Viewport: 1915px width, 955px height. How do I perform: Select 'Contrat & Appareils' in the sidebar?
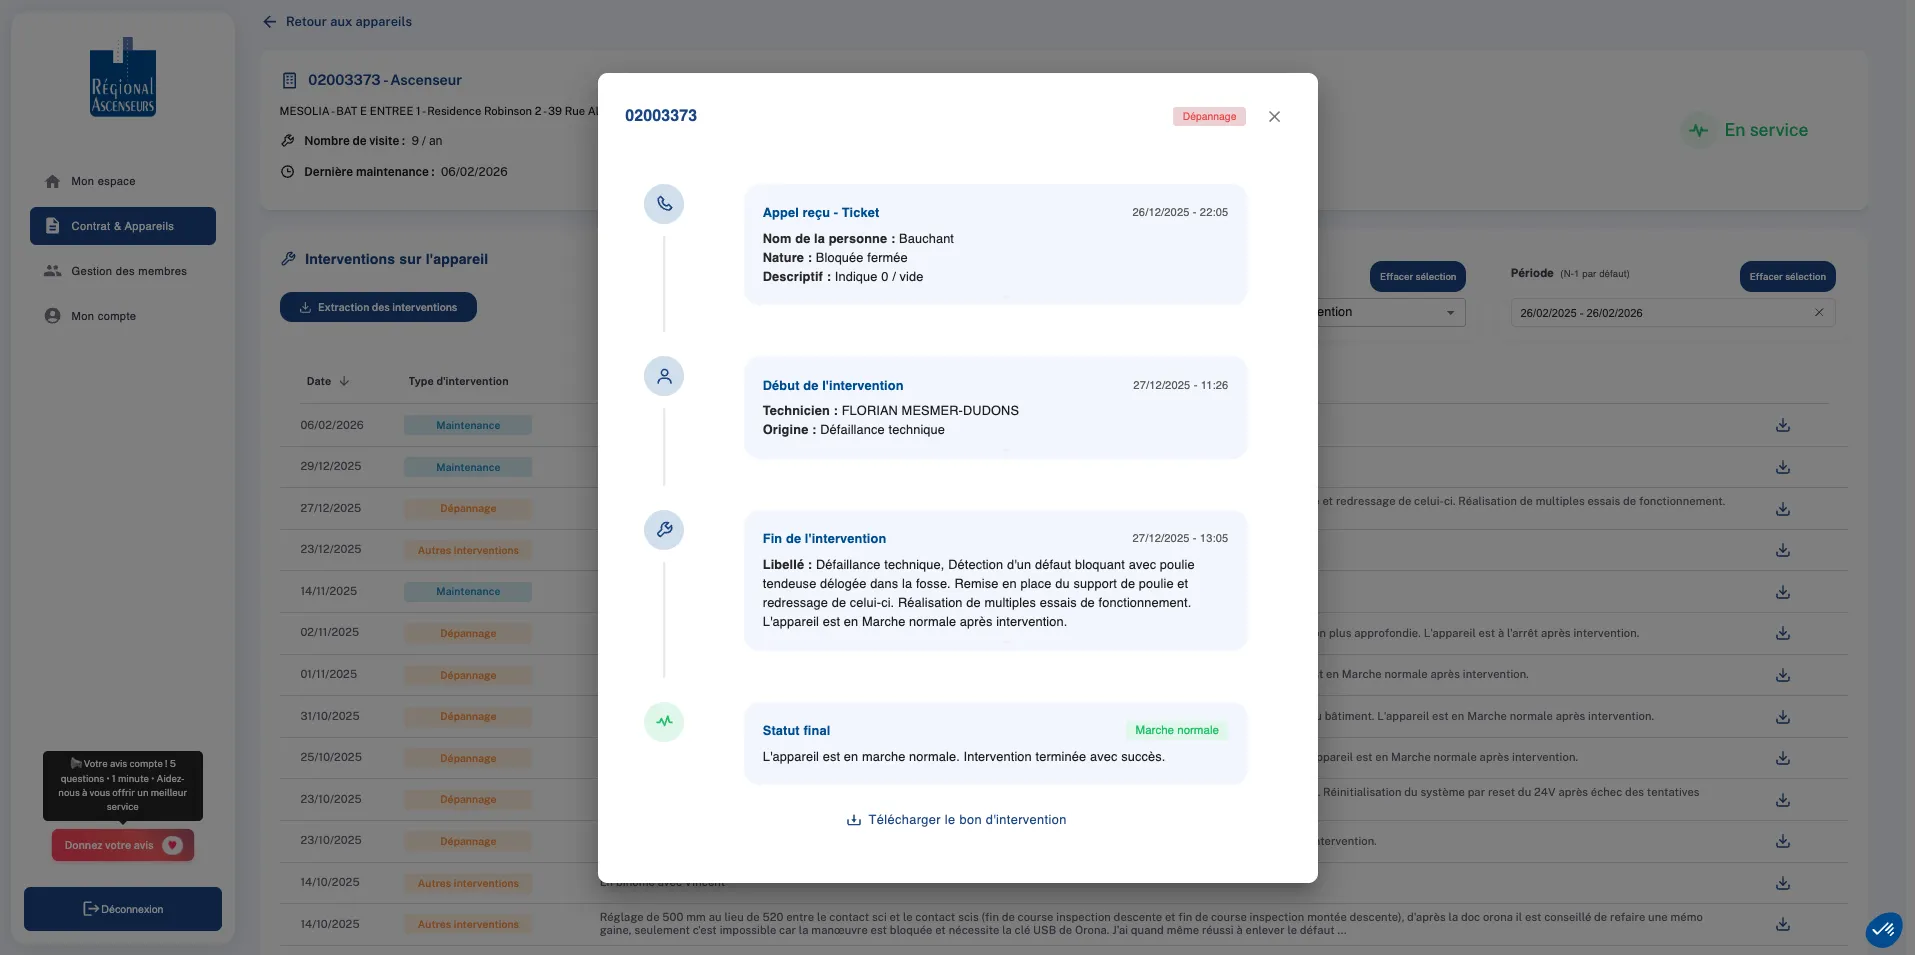122,226
